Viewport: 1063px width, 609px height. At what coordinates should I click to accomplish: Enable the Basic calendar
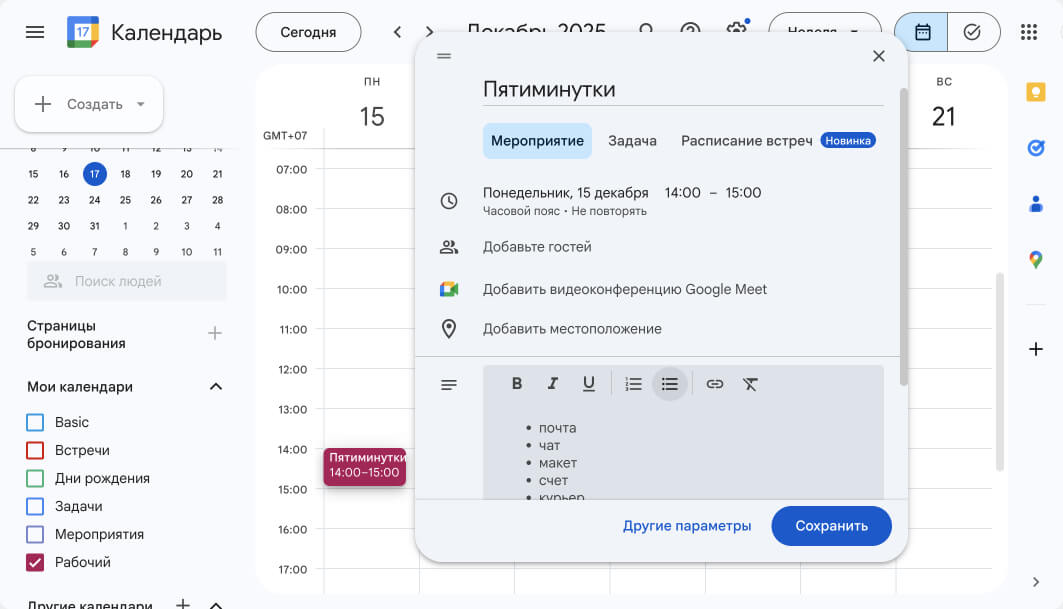(x=35, y=422)
